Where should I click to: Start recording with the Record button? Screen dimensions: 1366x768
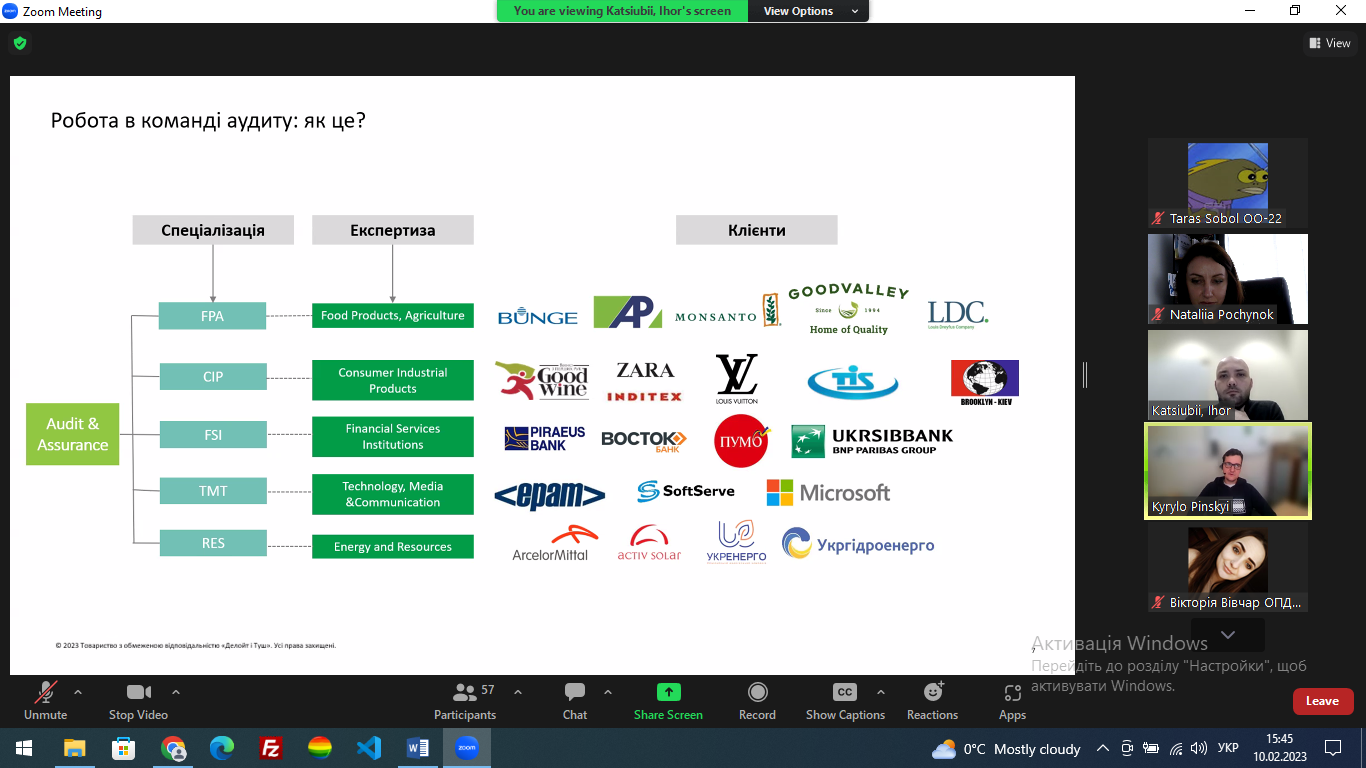[757, 700]
